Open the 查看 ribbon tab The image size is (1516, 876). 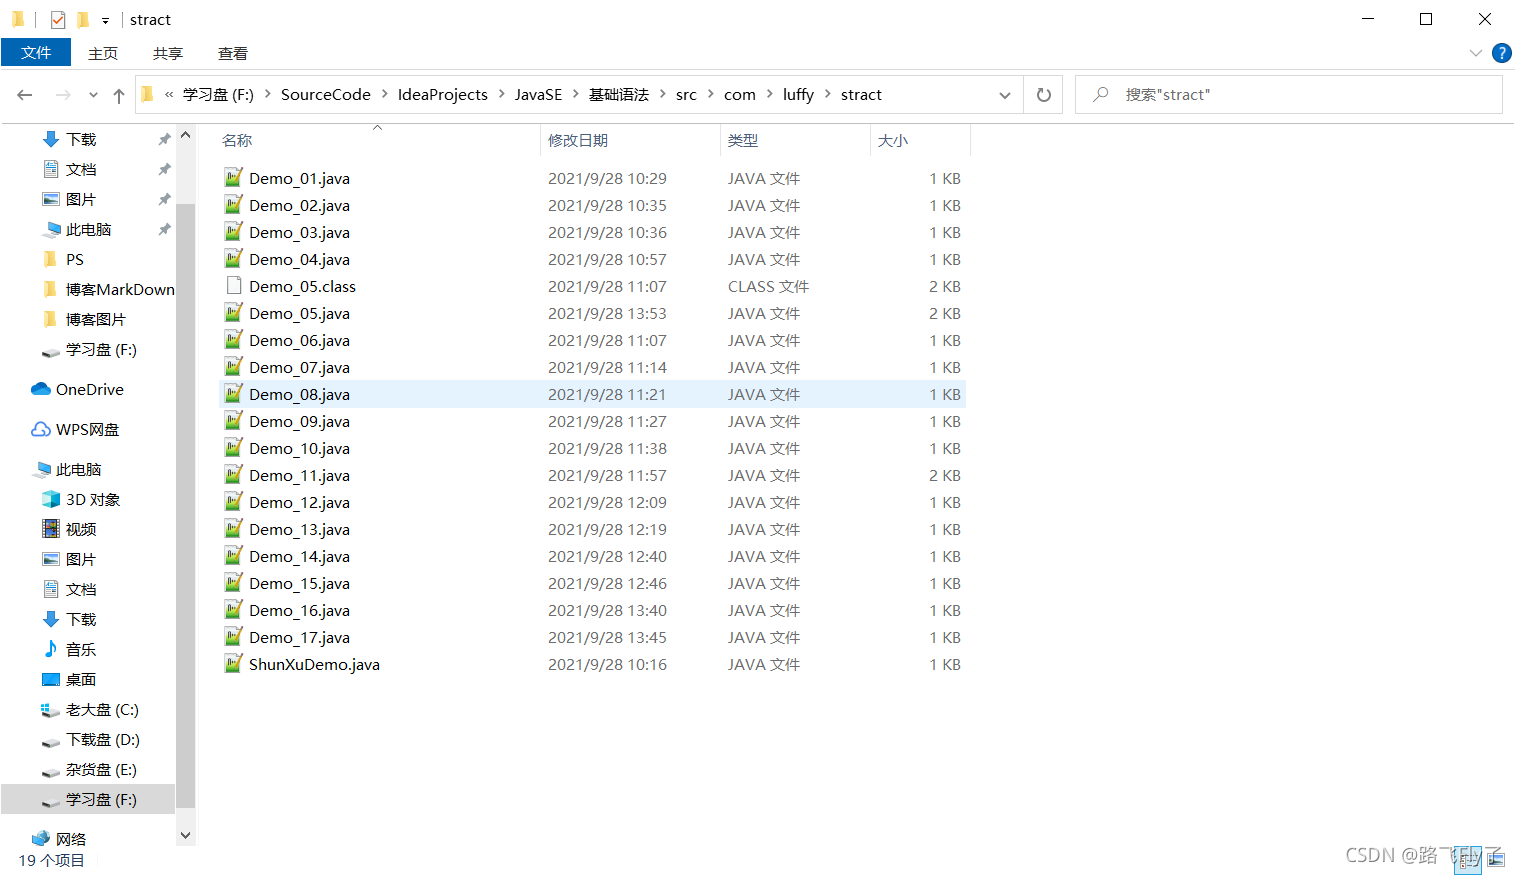[233, 53]
